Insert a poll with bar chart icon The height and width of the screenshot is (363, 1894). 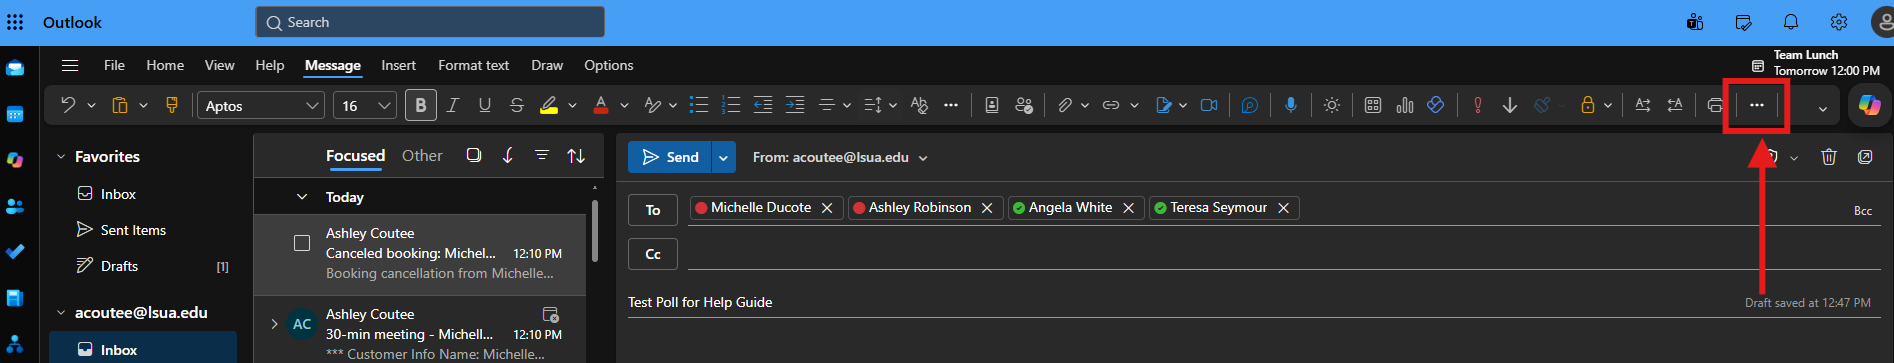tap(1405, 105)
